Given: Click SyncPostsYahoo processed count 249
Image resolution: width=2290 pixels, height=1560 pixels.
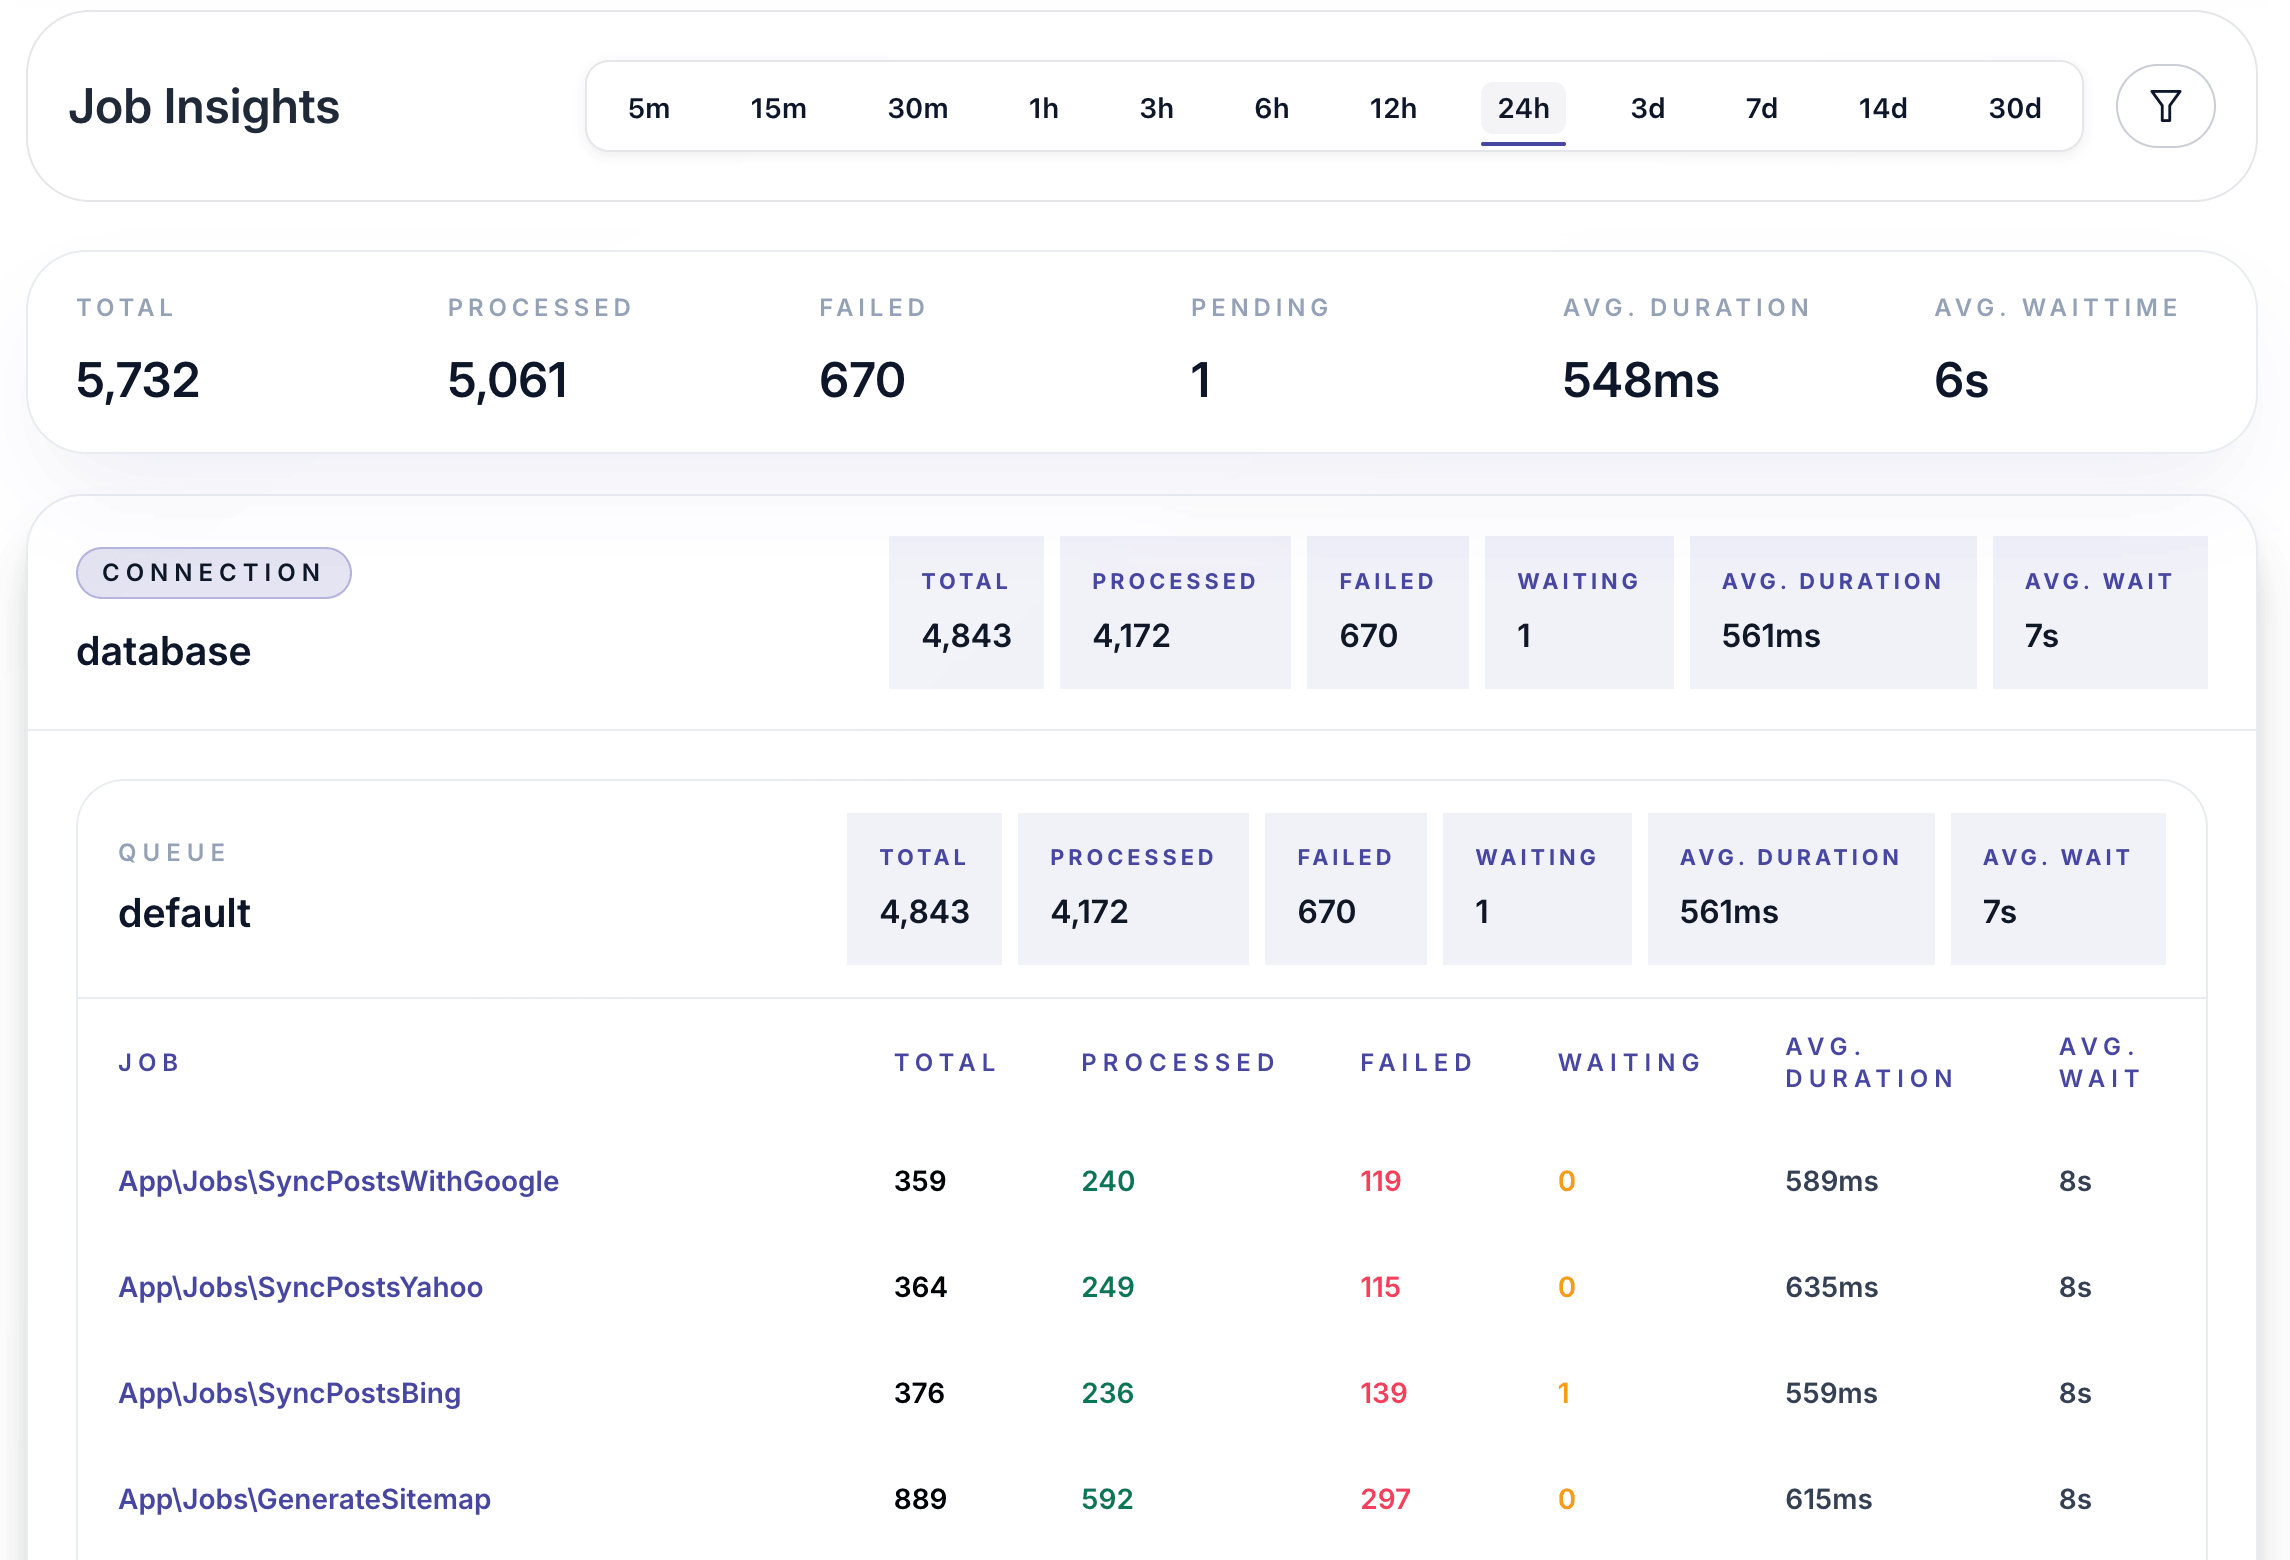Looking at the screenshot, I should [1108, 1287].
